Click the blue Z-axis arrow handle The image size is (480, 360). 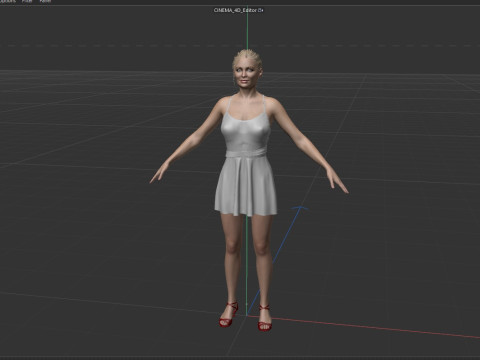[x=299, y=208]
